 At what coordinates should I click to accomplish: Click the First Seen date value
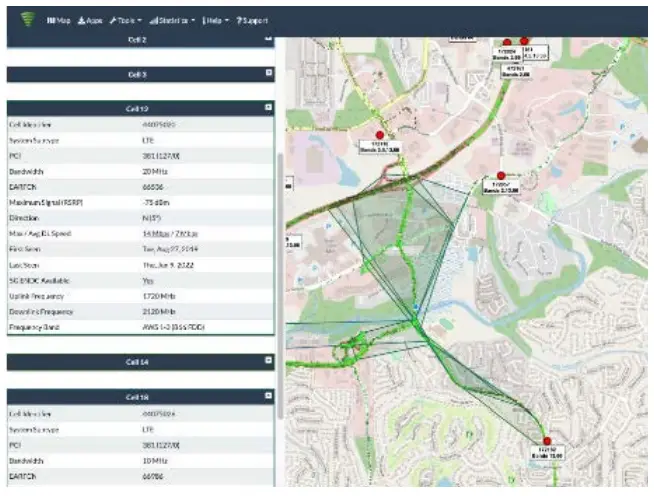coord(170,249)
